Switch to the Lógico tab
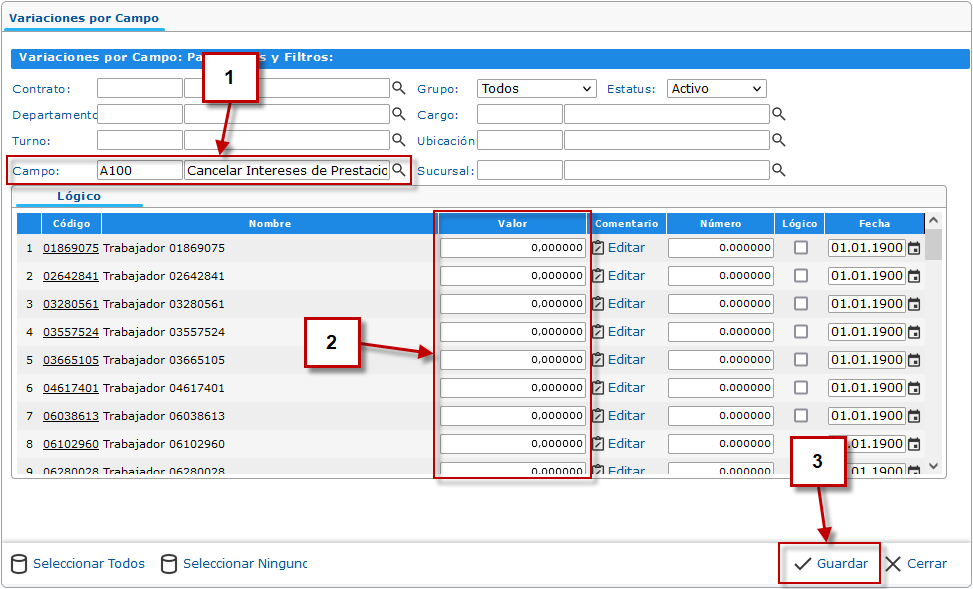This screenshot has width=973, height=589. 79,196
